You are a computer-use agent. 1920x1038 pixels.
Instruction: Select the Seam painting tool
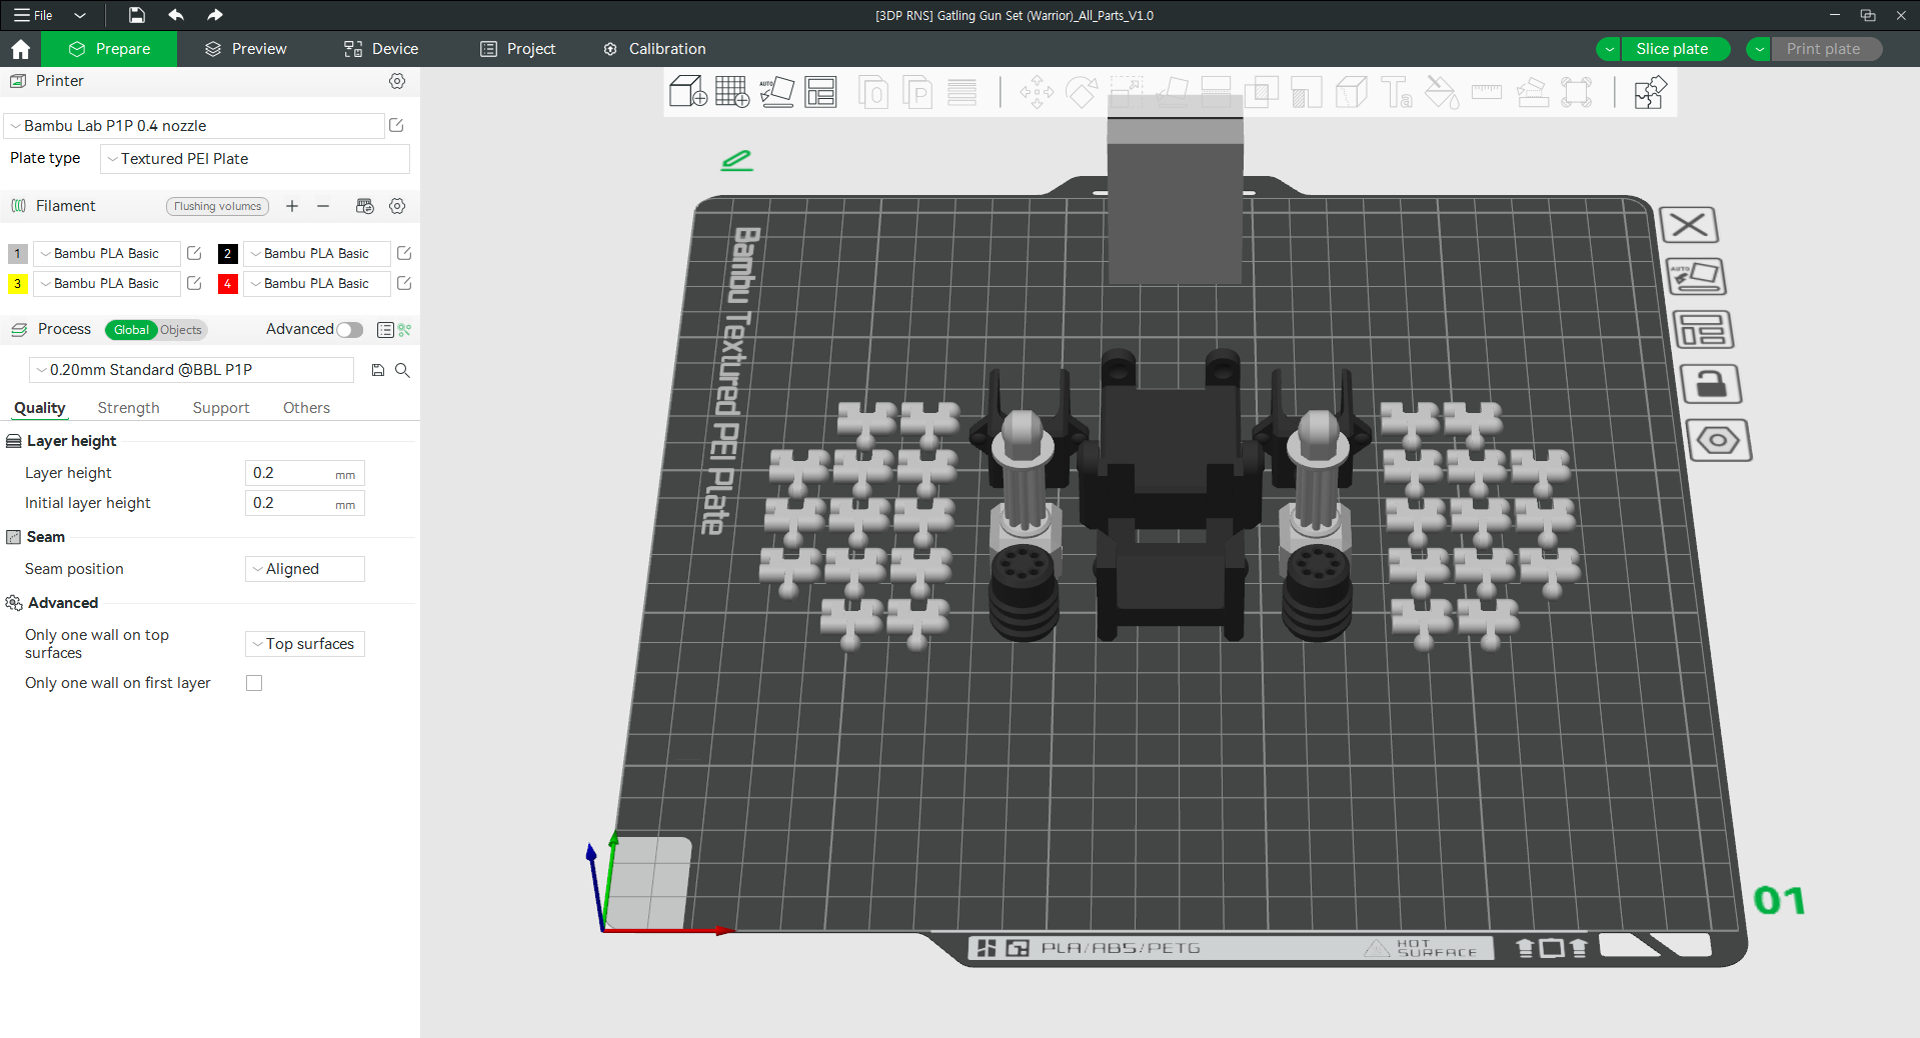click(x=1351, y=92)
